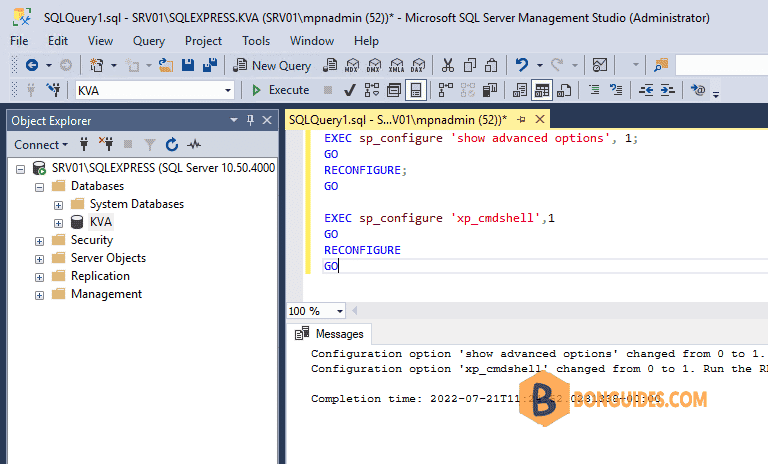Click the Paste clipboard icon
Screen dimensions: 768x464
click(x=491, y=65)
